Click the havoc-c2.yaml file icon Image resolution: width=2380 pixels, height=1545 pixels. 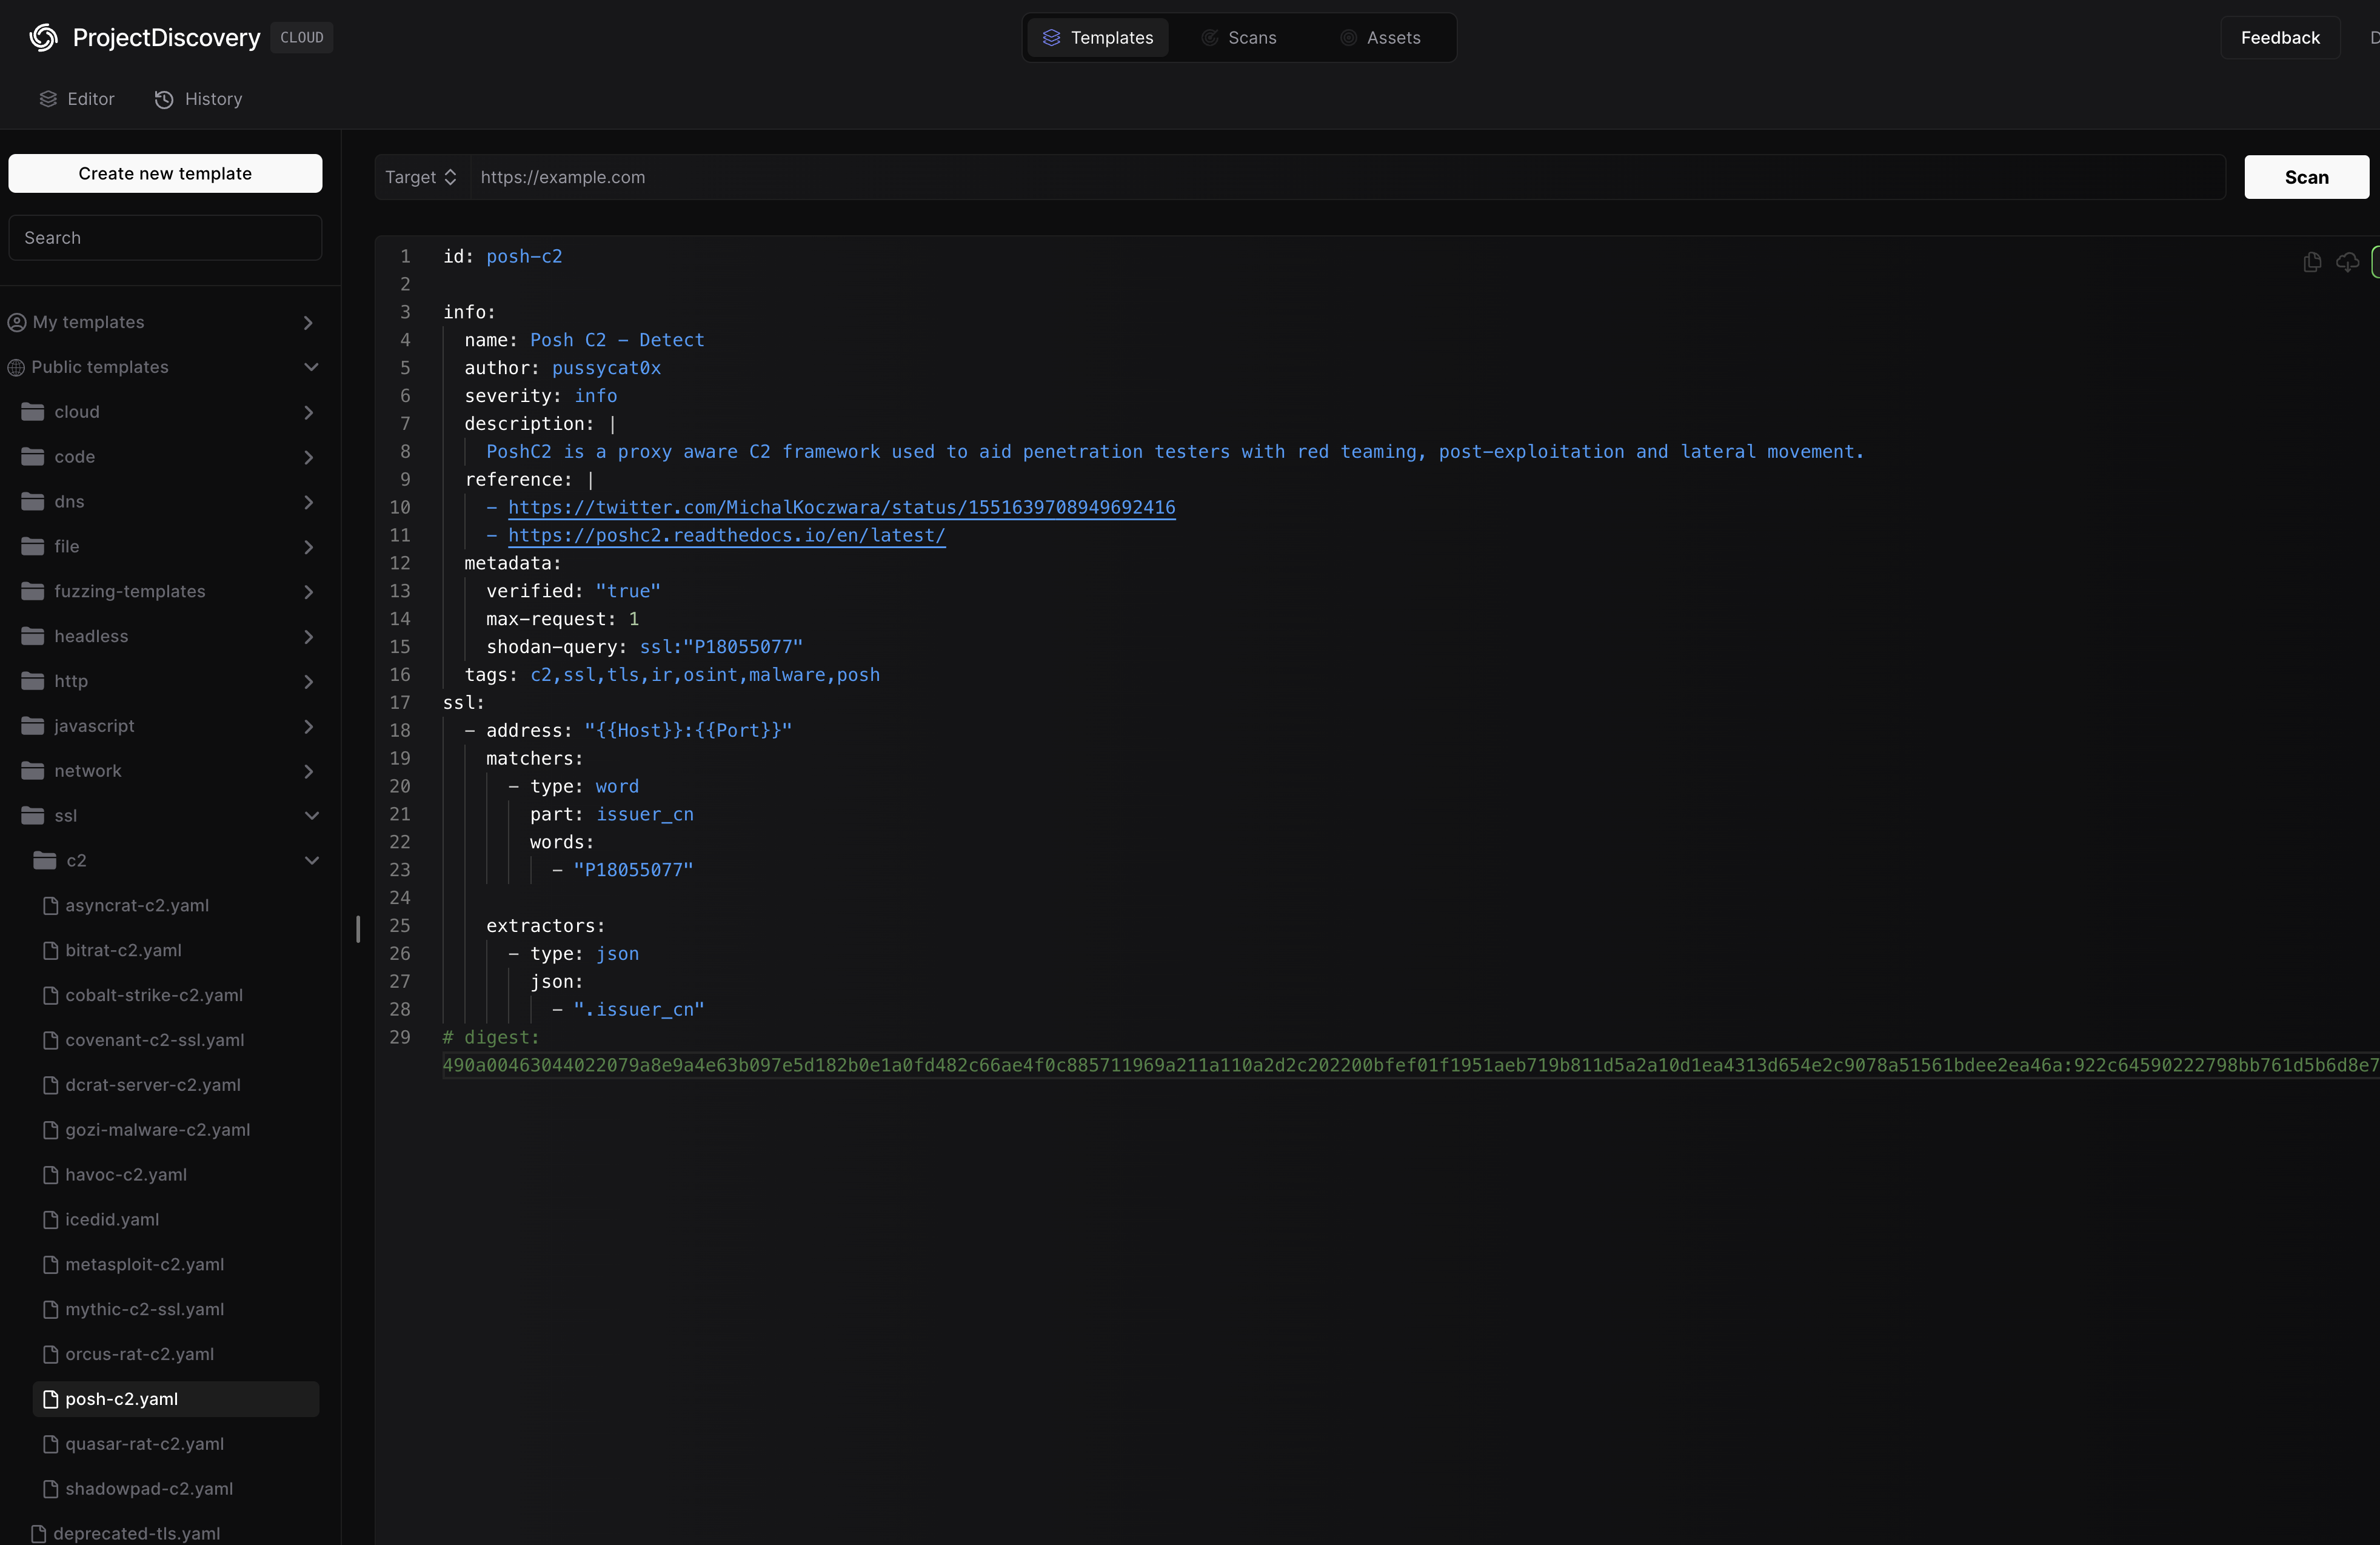(51, 1175)
